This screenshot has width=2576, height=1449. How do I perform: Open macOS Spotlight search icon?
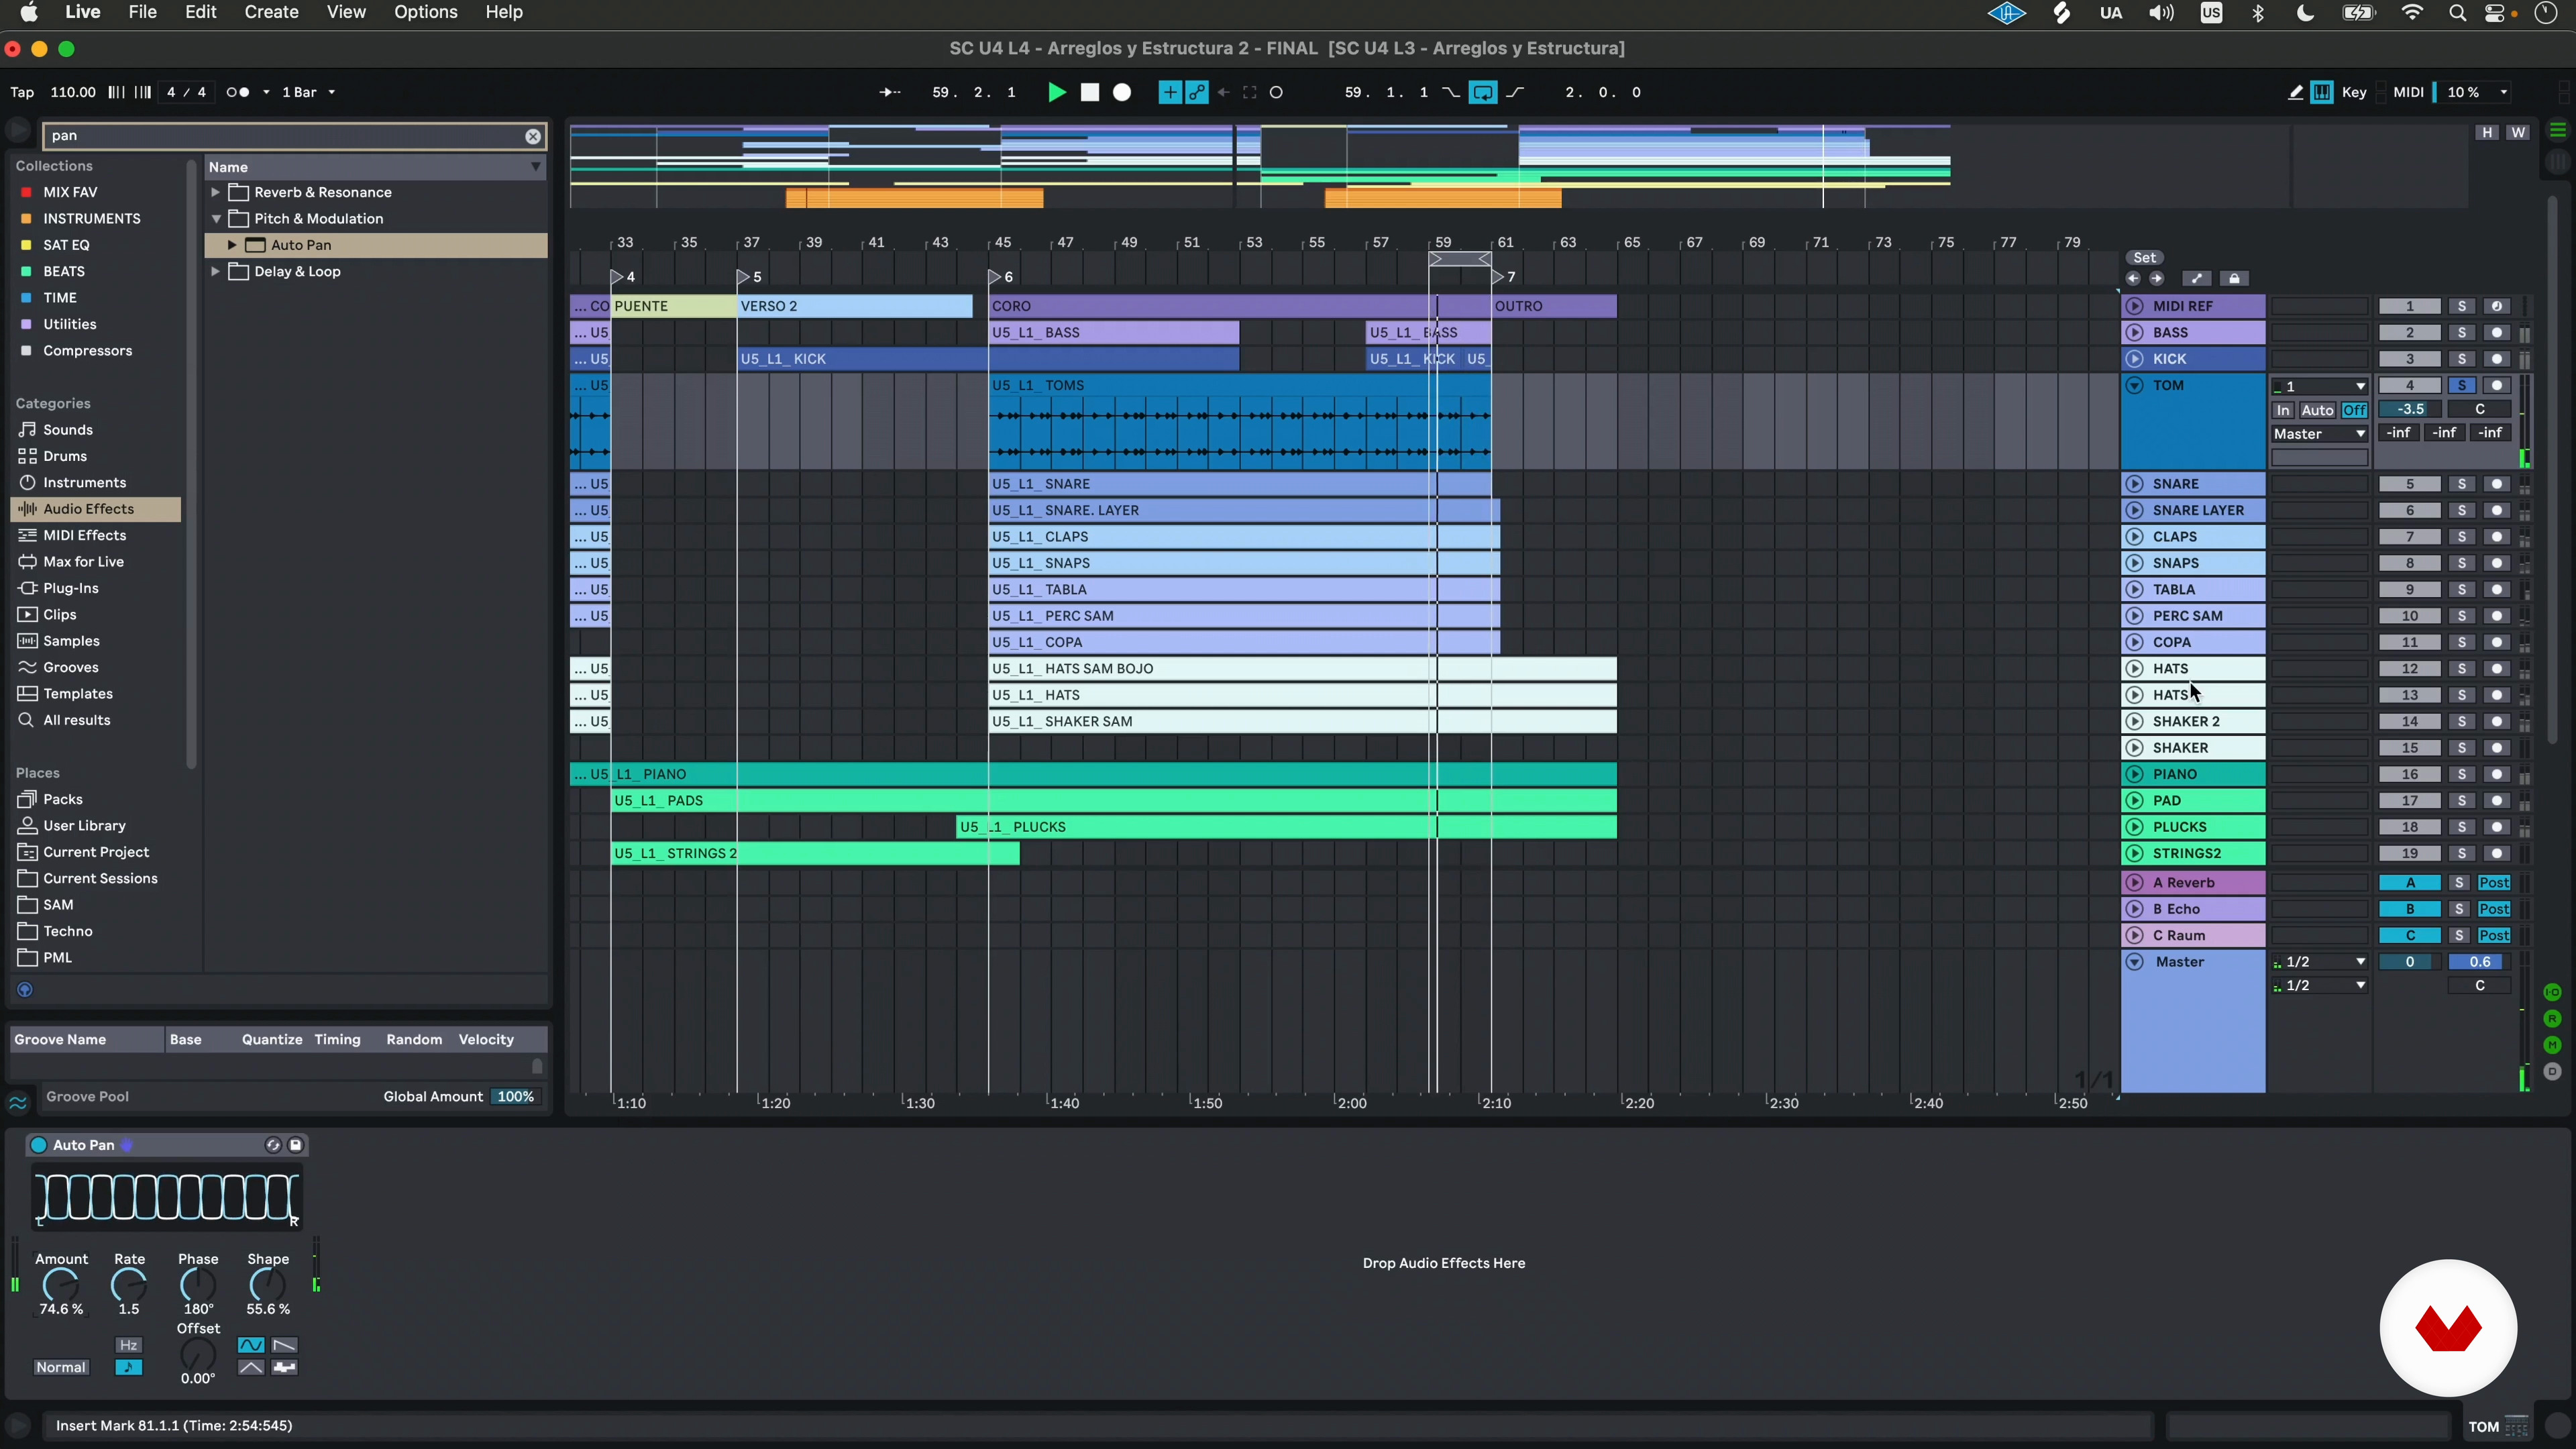point(2457,13)
